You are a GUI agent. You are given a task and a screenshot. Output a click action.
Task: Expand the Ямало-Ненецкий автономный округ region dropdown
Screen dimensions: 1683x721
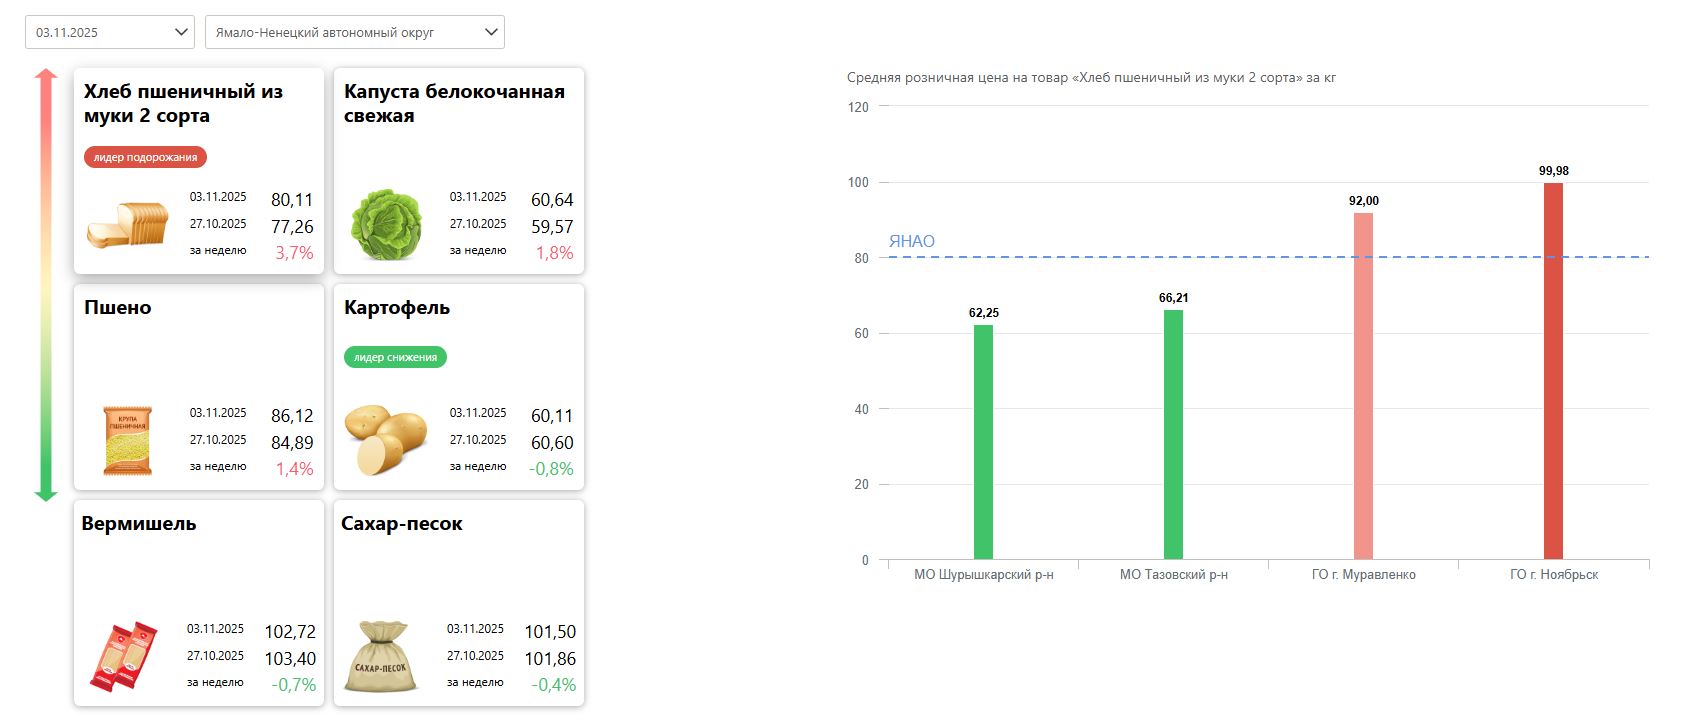click(354, 32)
